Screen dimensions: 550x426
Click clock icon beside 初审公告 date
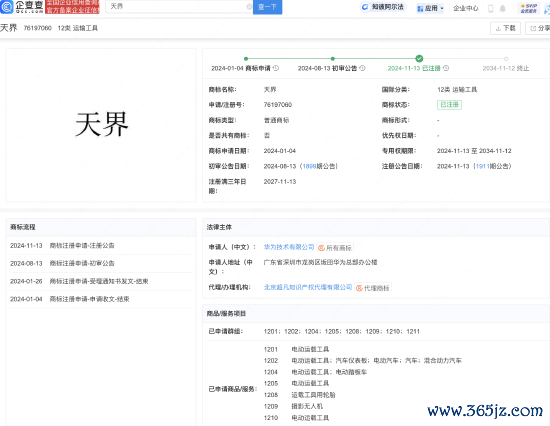tap(362, 68)
